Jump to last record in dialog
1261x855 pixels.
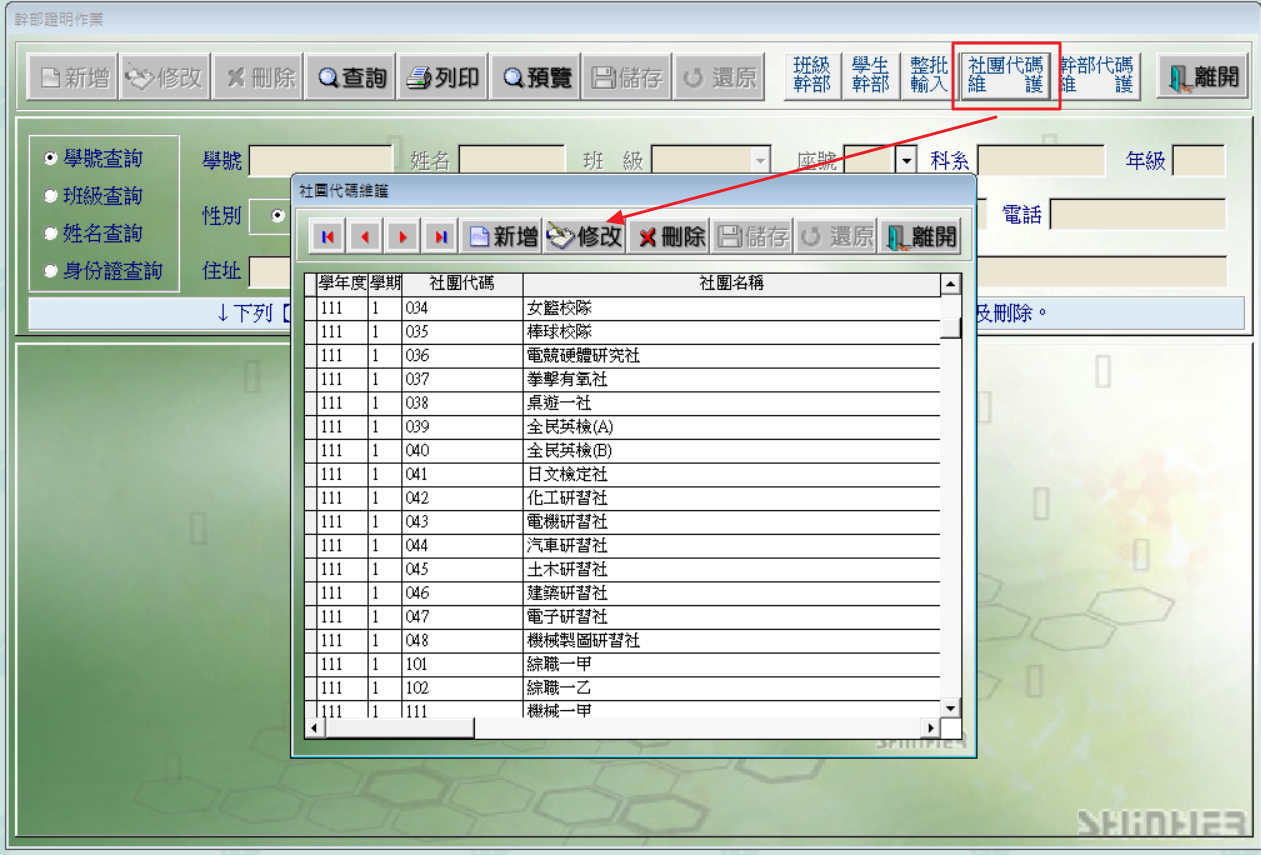click(440, 237)
